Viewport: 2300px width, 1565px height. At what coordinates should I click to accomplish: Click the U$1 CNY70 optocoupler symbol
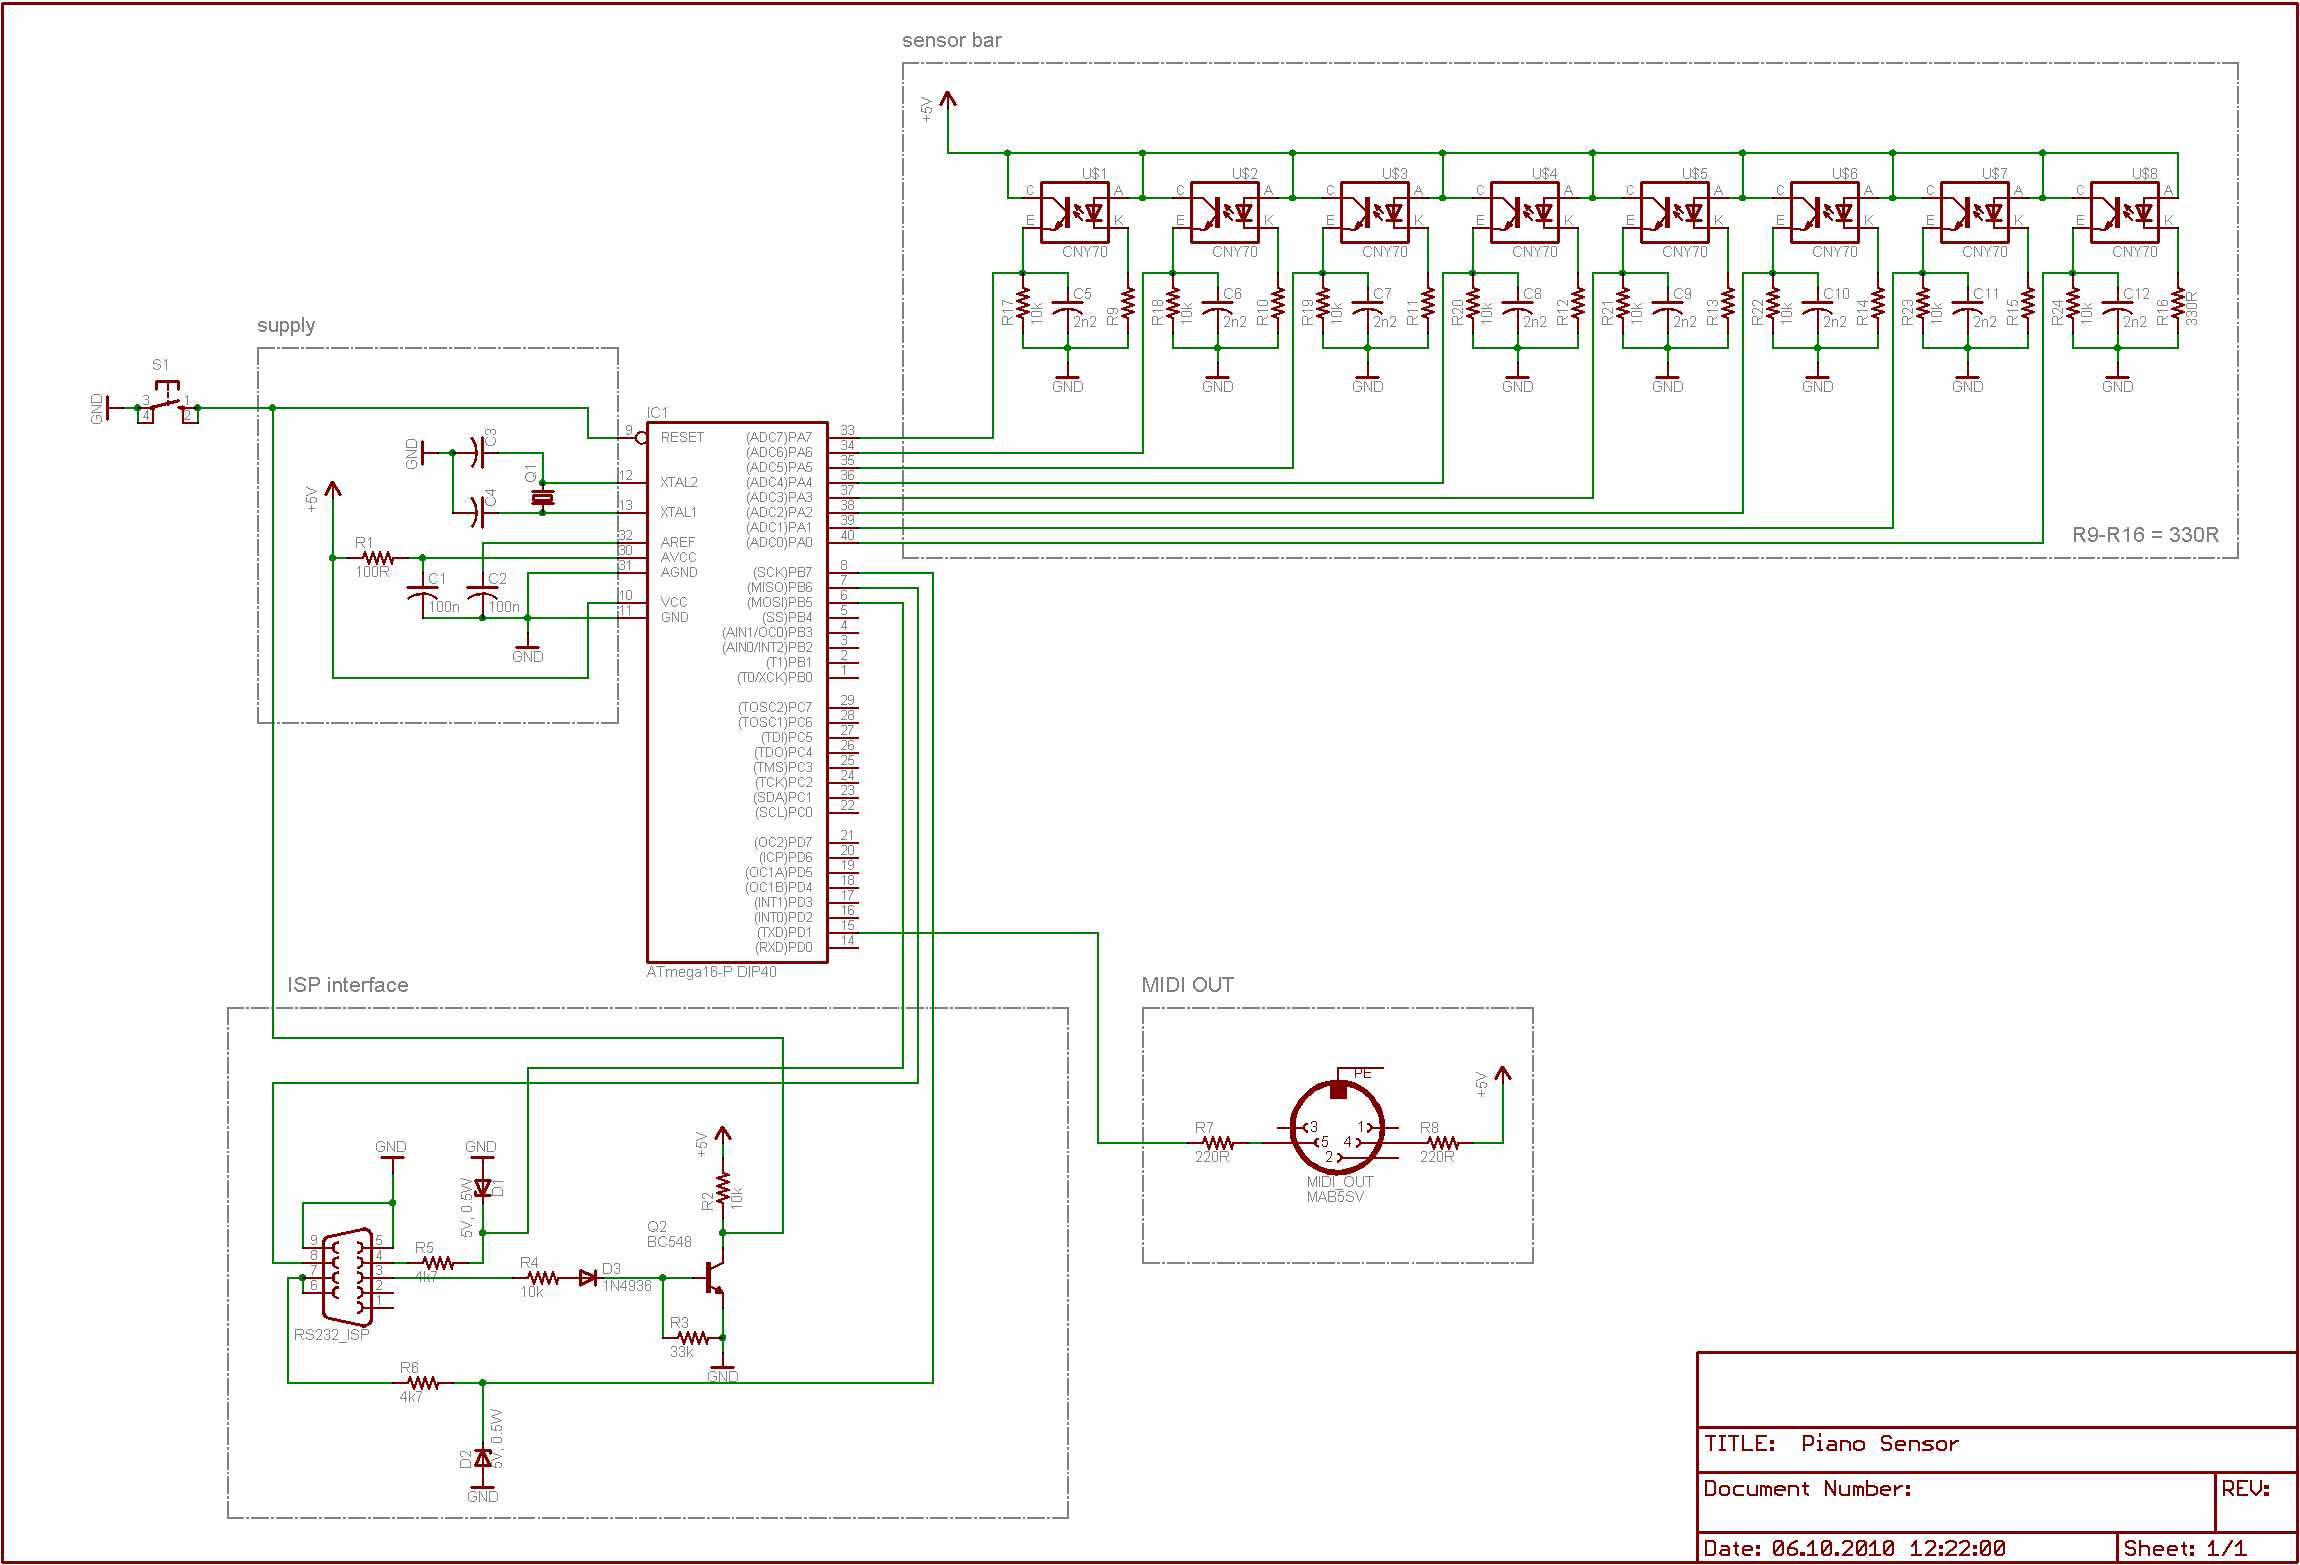pyautogui.click(x=1075, y=212)
